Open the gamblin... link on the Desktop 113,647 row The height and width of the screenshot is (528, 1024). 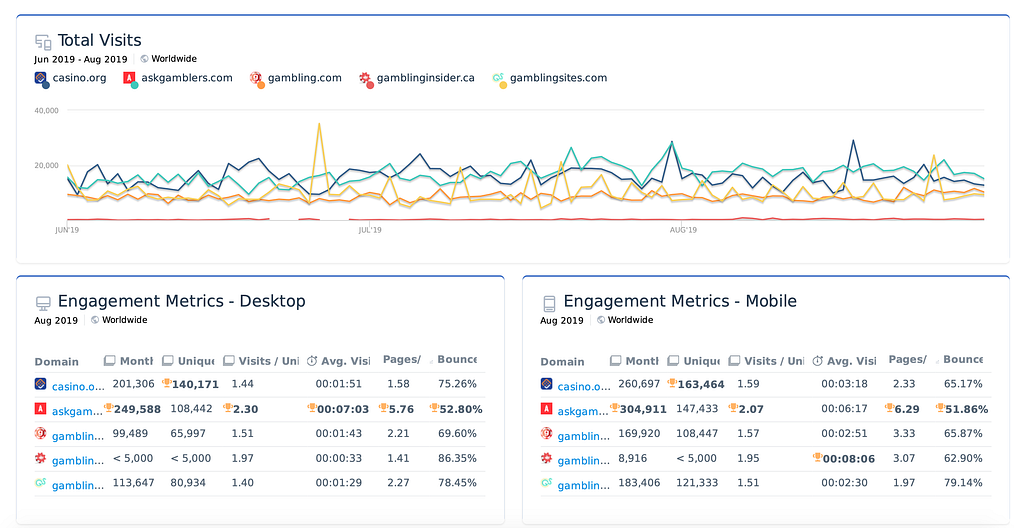[78, 486]
